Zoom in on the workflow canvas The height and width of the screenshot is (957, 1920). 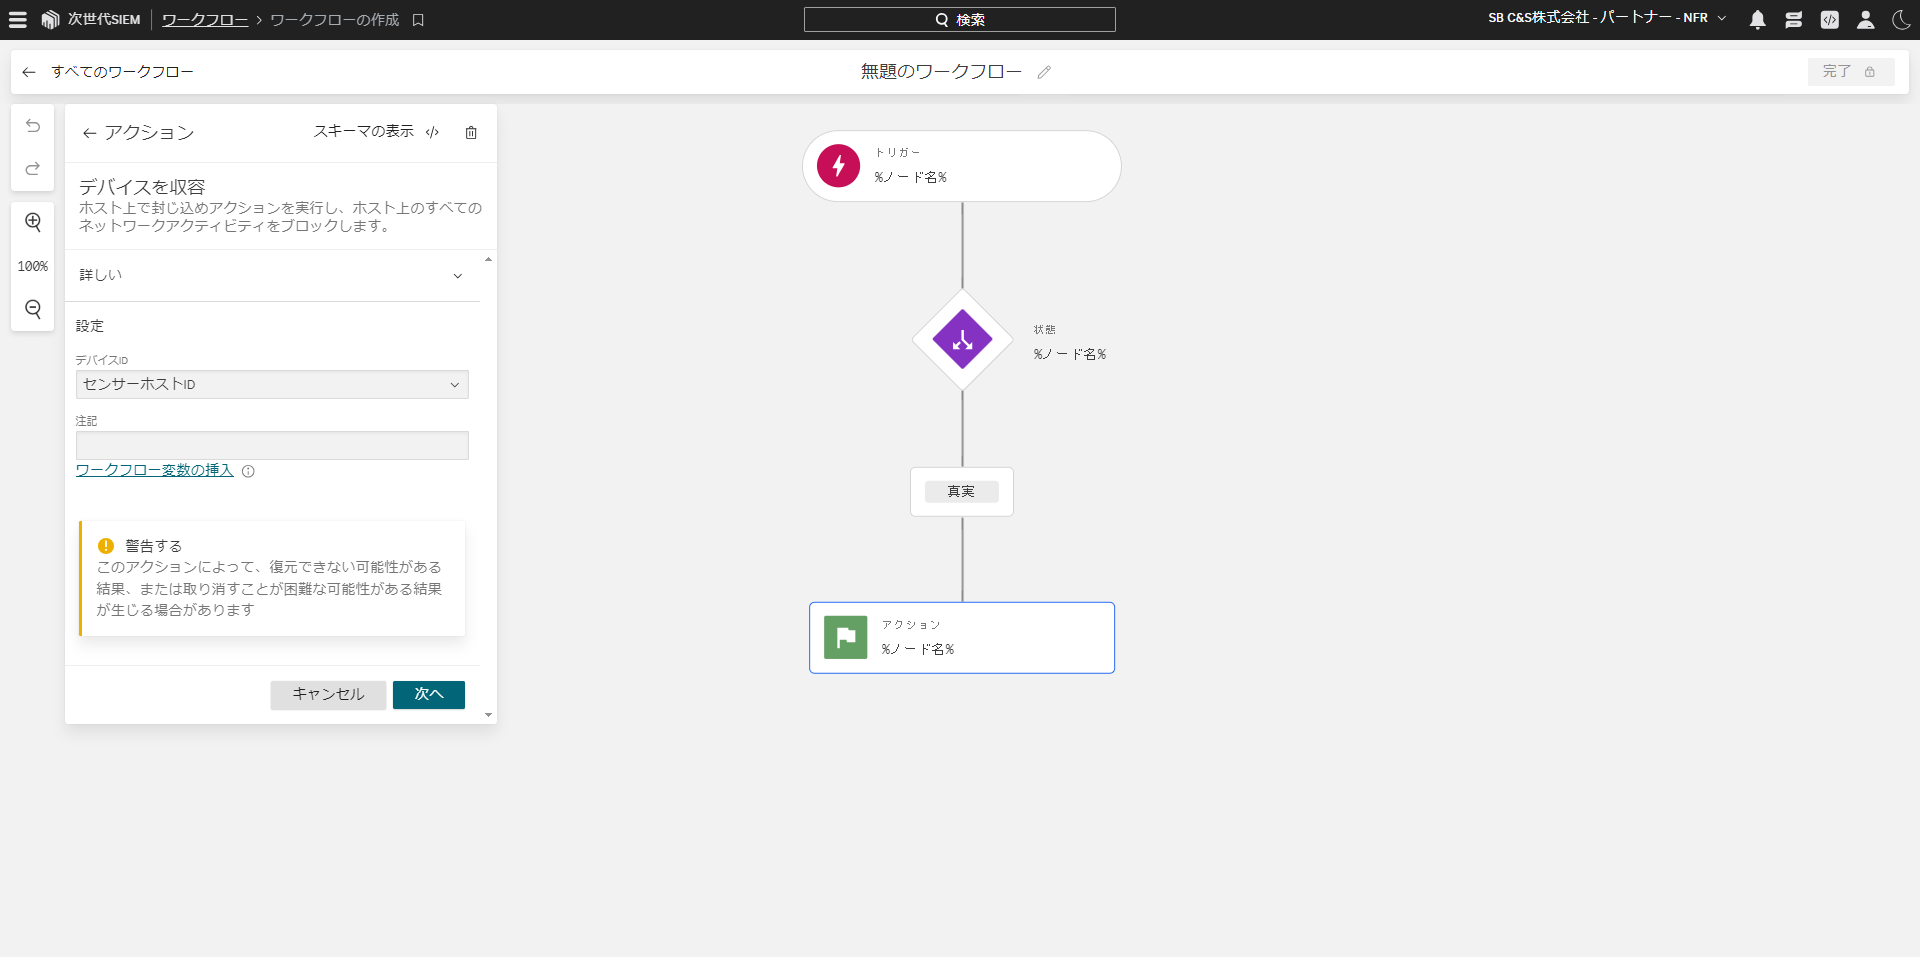pos(33,222)
